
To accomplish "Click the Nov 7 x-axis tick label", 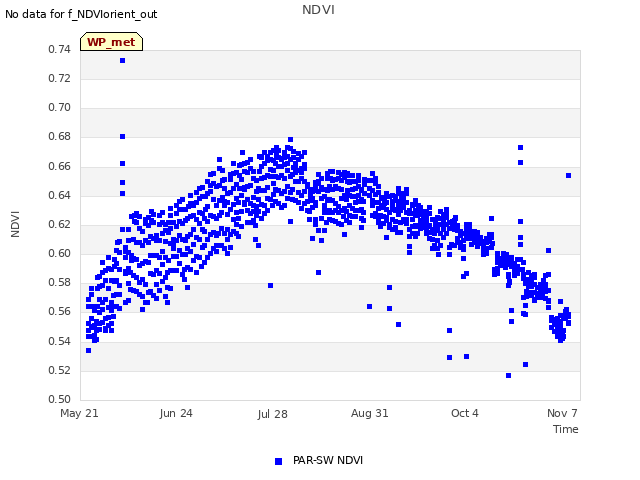I will [562, 413].
